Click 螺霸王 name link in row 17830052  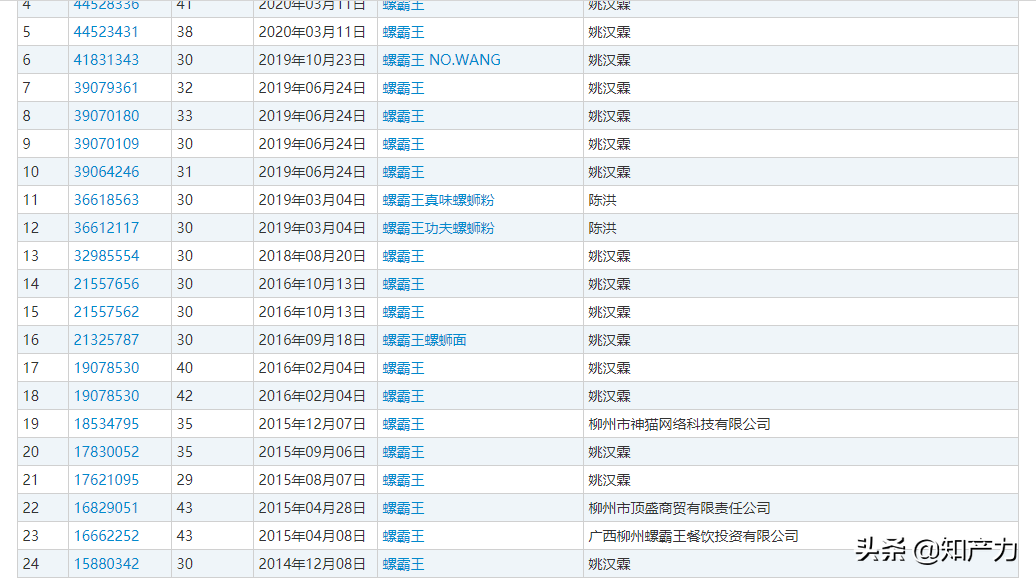click(x=403, y=452)
